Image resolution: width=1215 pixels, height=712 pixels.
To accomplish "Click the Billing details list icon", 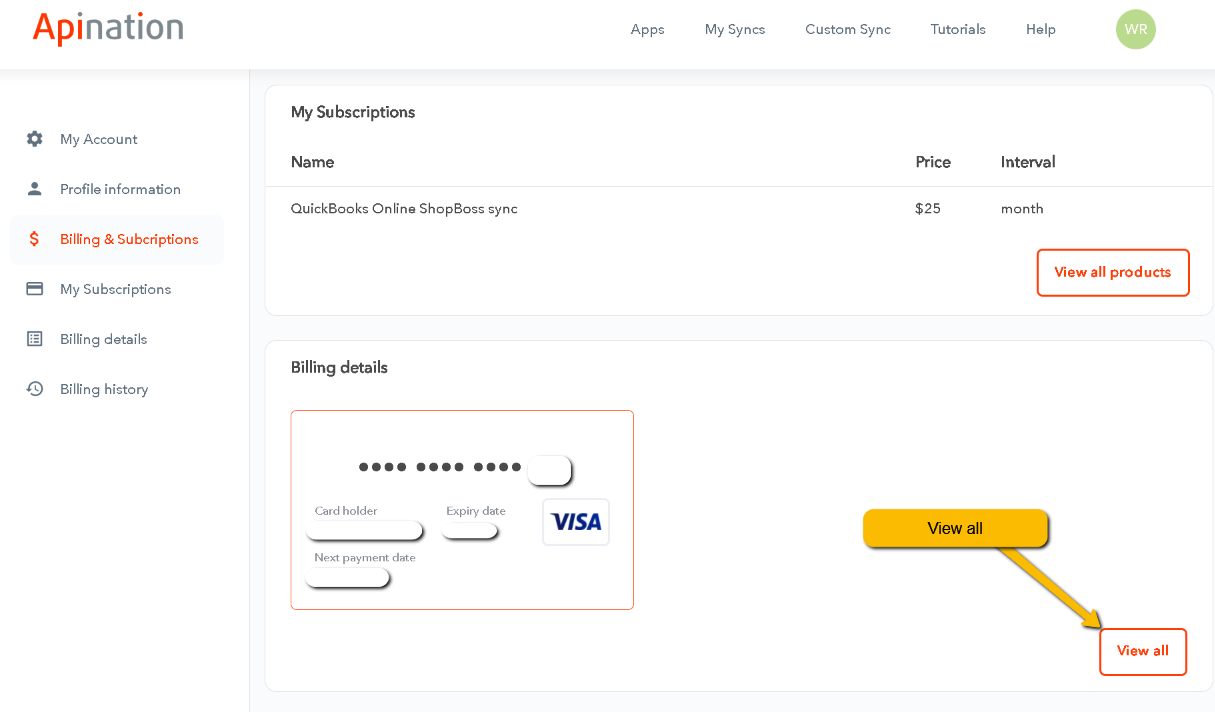I will coord(35,339).
